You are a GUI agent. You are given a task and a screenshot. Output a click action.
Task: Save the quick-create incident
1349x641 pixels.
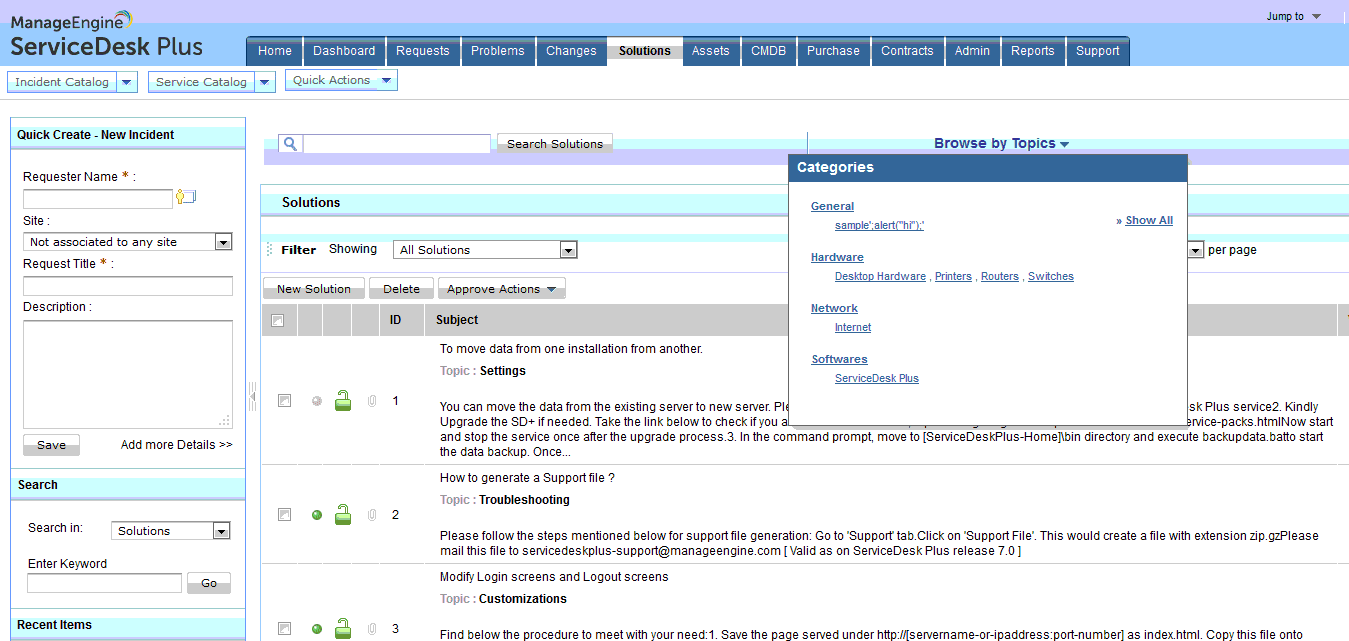tap(51, 445)
